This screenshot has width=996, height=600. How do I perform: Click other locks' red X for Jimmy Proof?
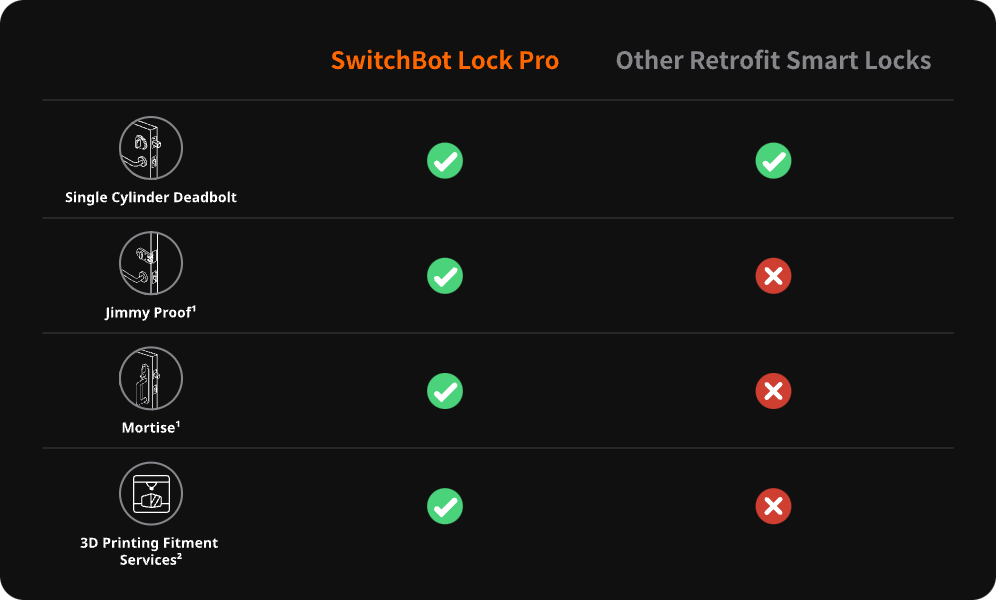pos(773,275)
